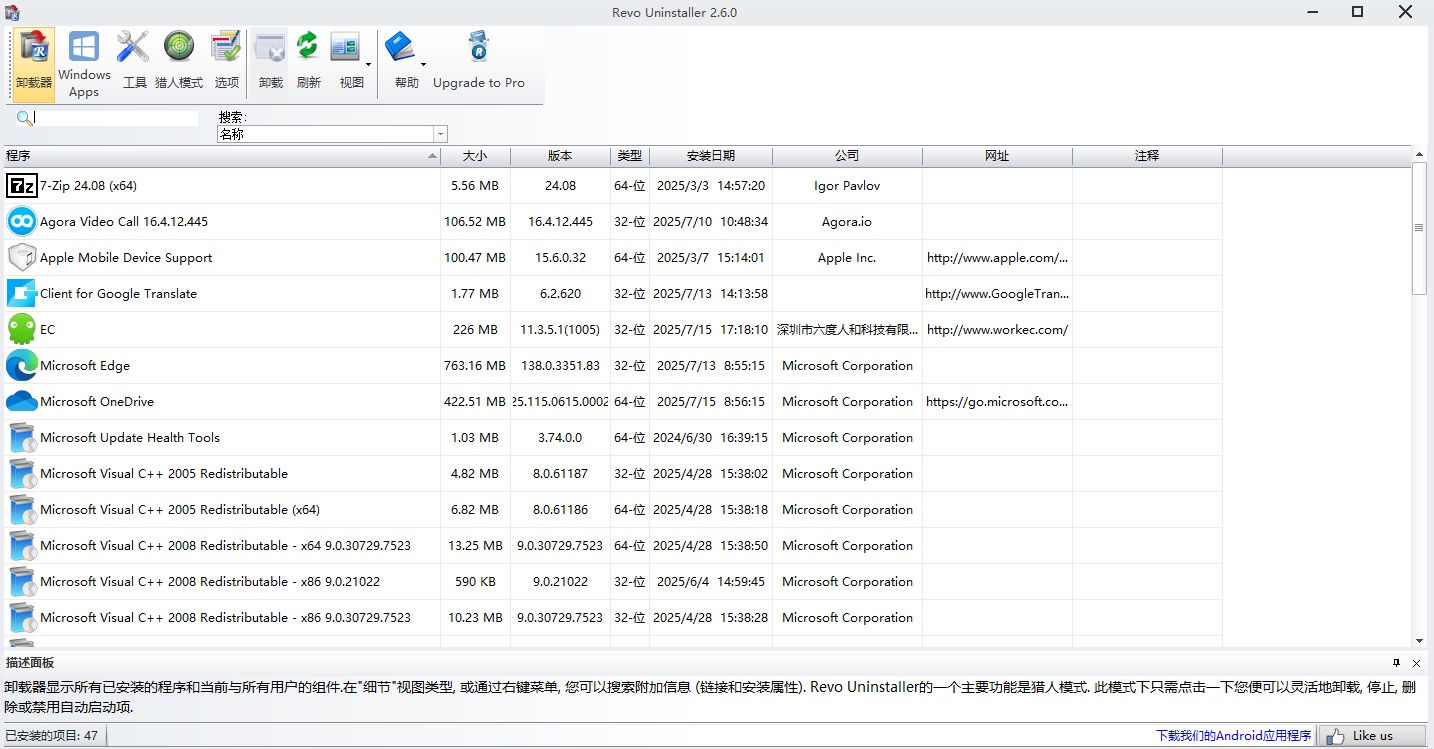Click the 763.16 MB size cell
This screenshot has width=1434, height=749.
click(475, 366)
